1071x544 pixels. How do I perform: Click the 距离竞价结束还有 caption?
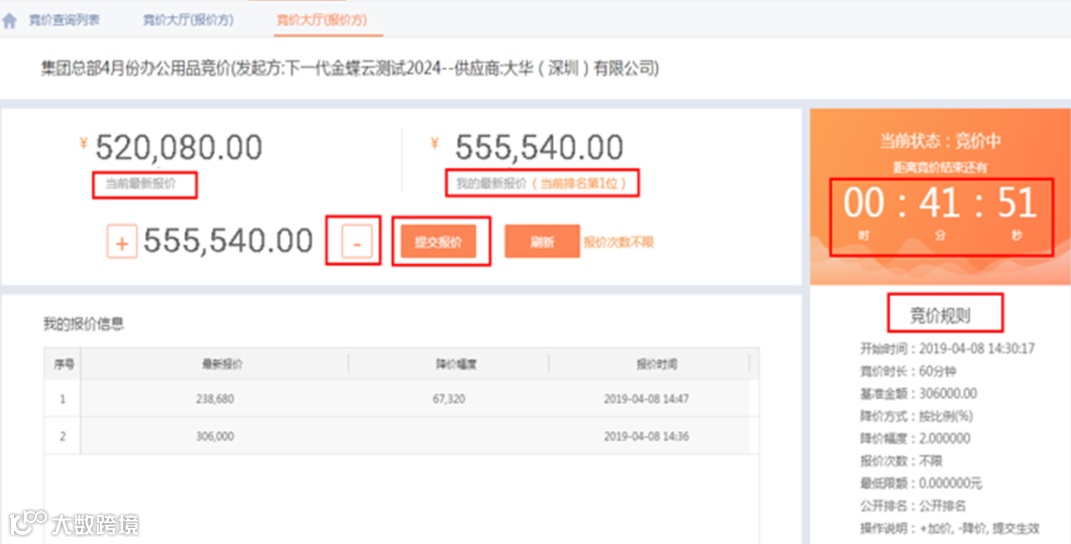(x=940, y=167)
